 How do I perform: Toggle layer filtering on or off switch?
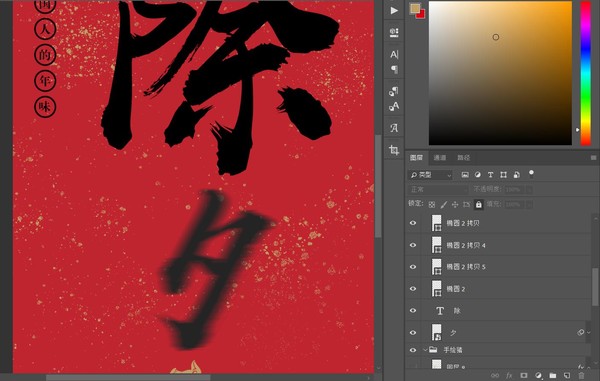pos(531,174)
